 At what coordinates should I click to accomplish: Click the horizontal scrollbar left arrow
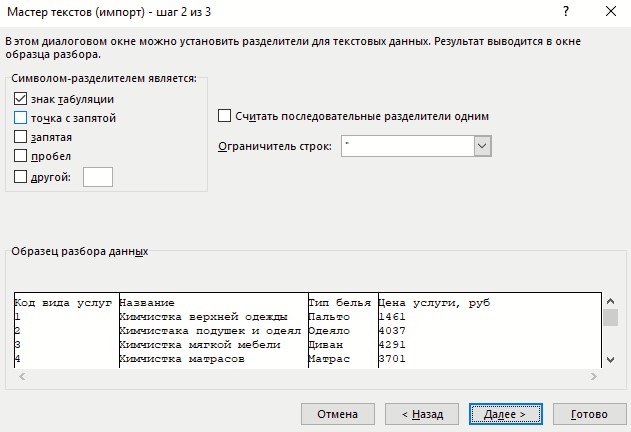point(23,376)
